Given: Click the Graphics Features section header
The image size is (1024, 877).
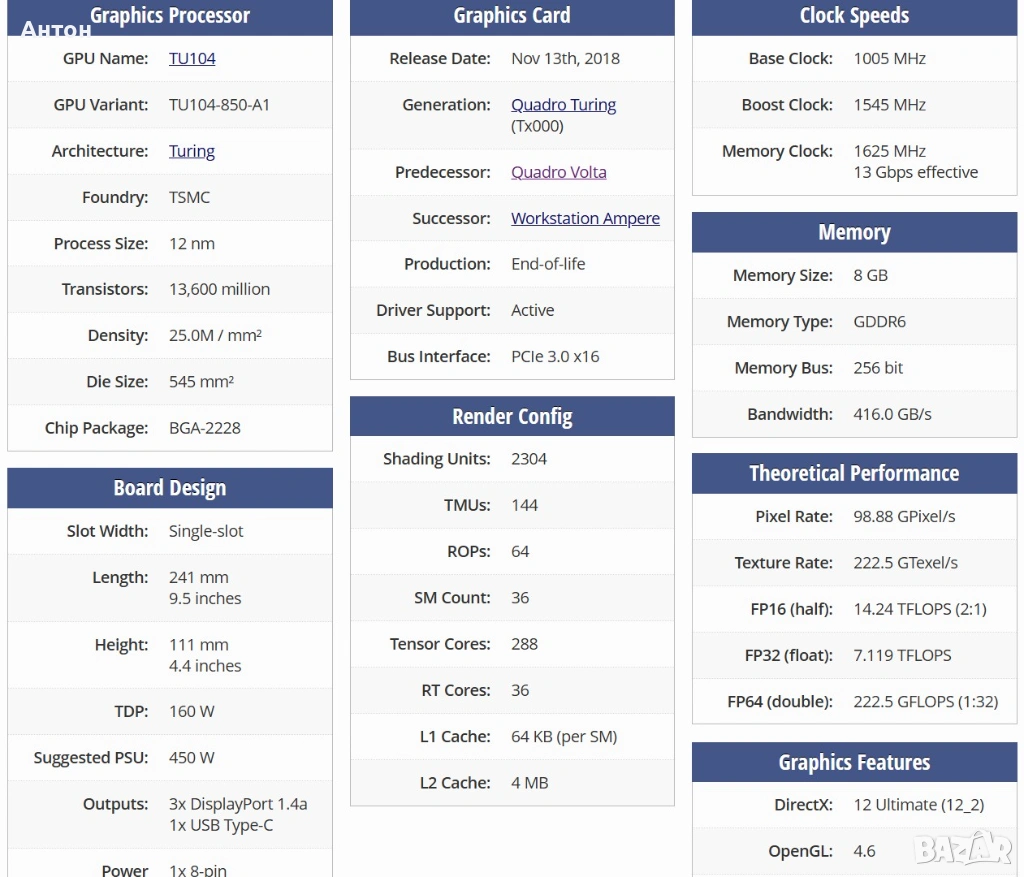Looking at the screenshot, I should (x=854, y=762).
